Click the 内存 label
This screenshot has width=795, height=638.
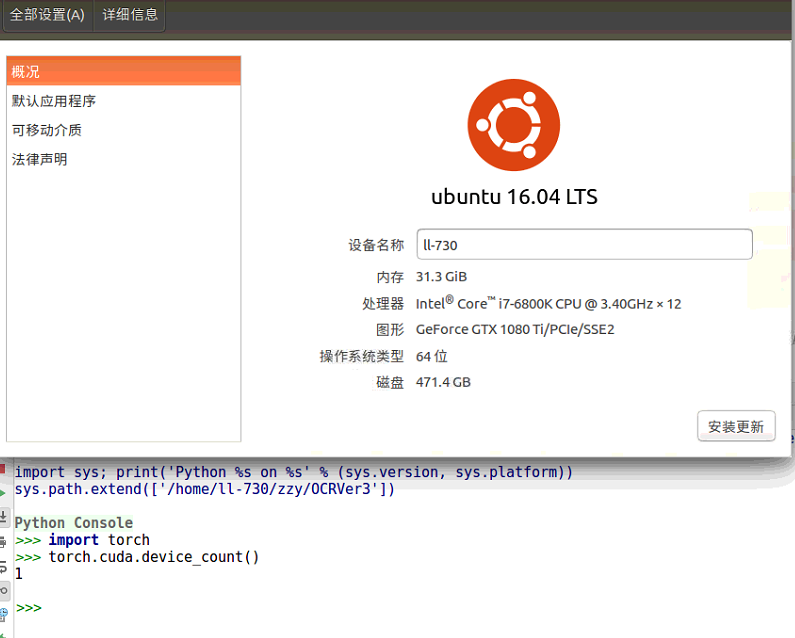pyautogui.click(x=390, y=277)
